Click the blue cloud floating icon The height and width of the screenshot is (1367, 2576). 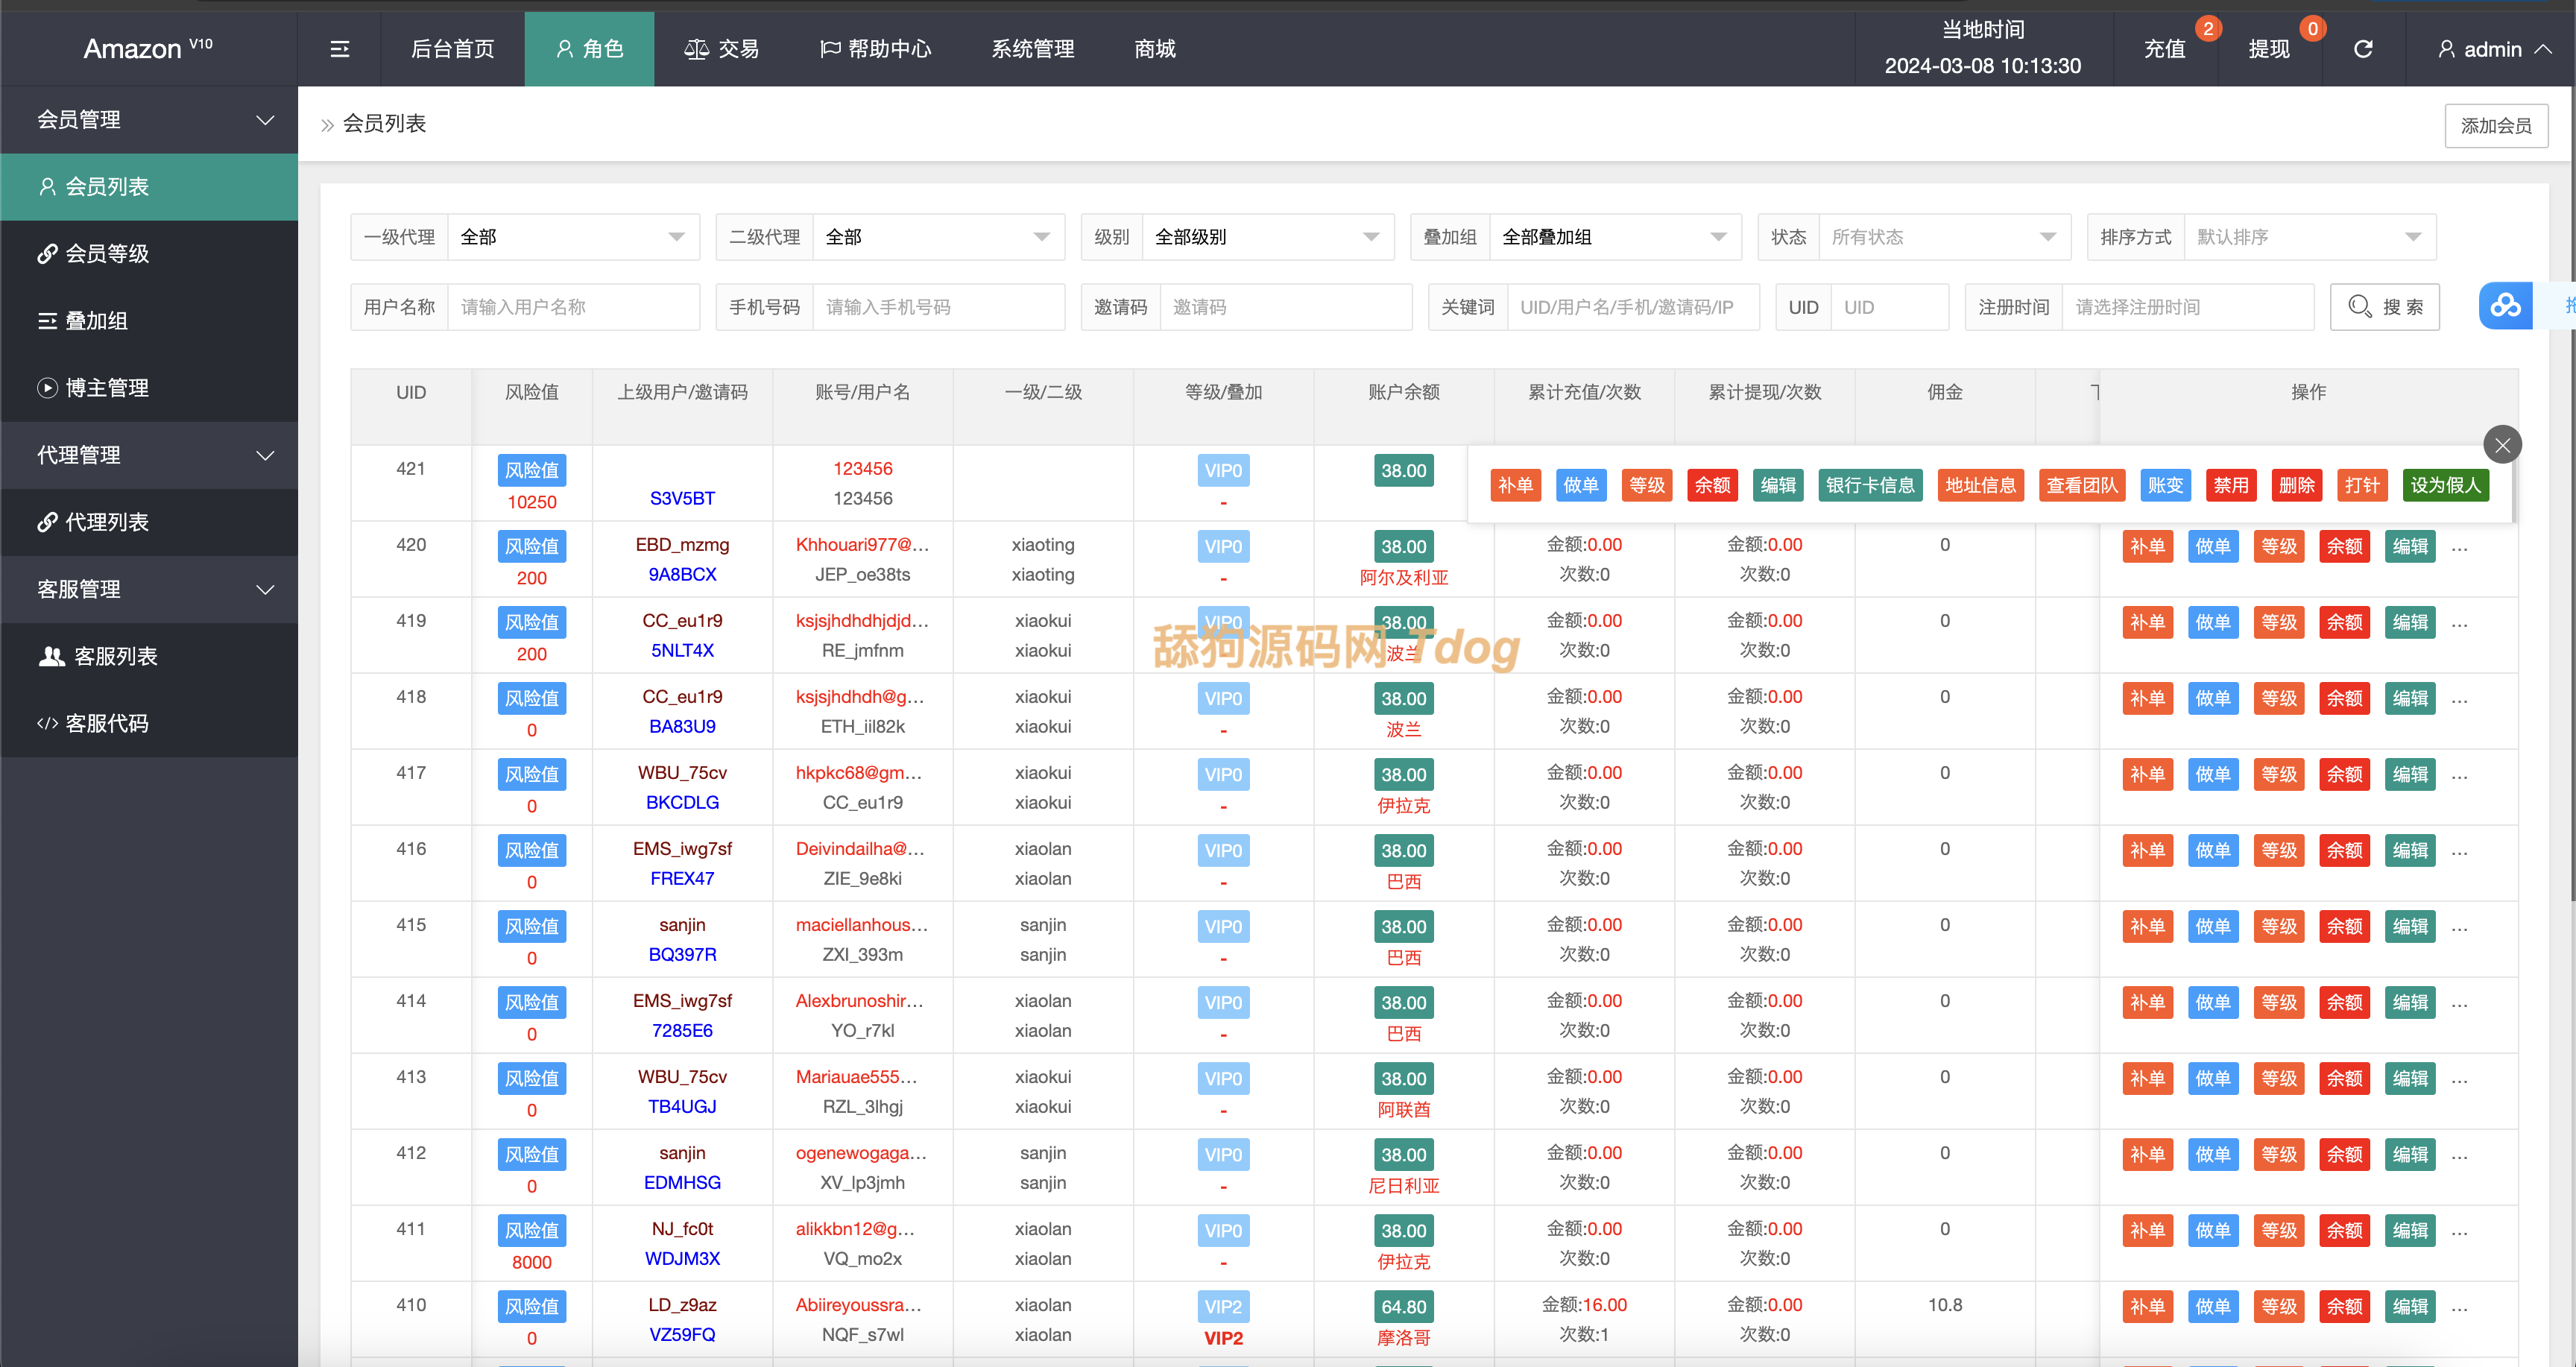2505,306
